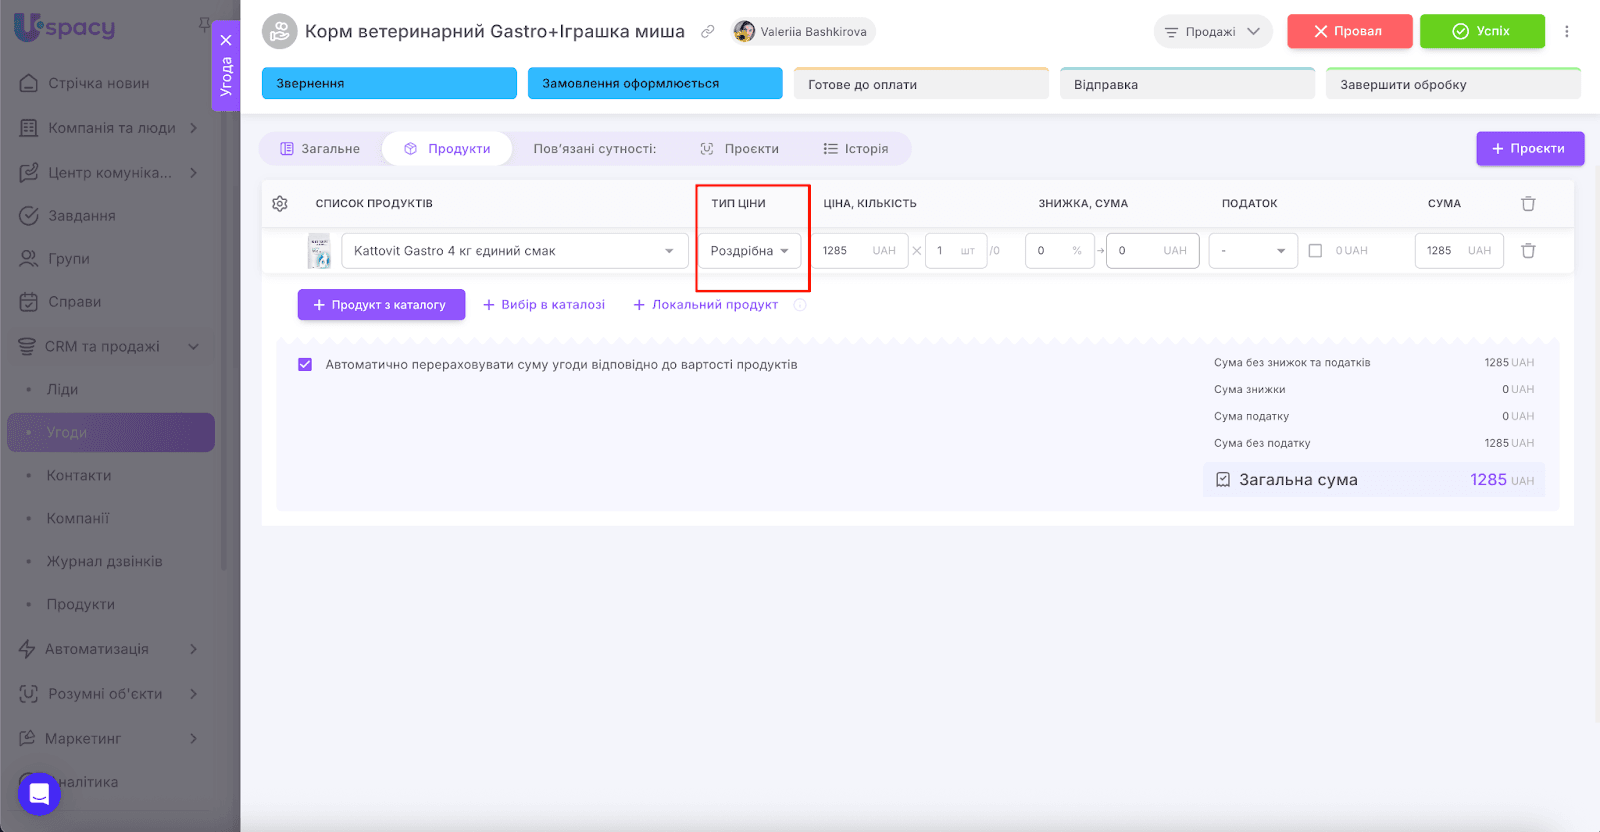Switch to the Історія tab
This screenshot has height=832, width=1600.
point(856,149)
